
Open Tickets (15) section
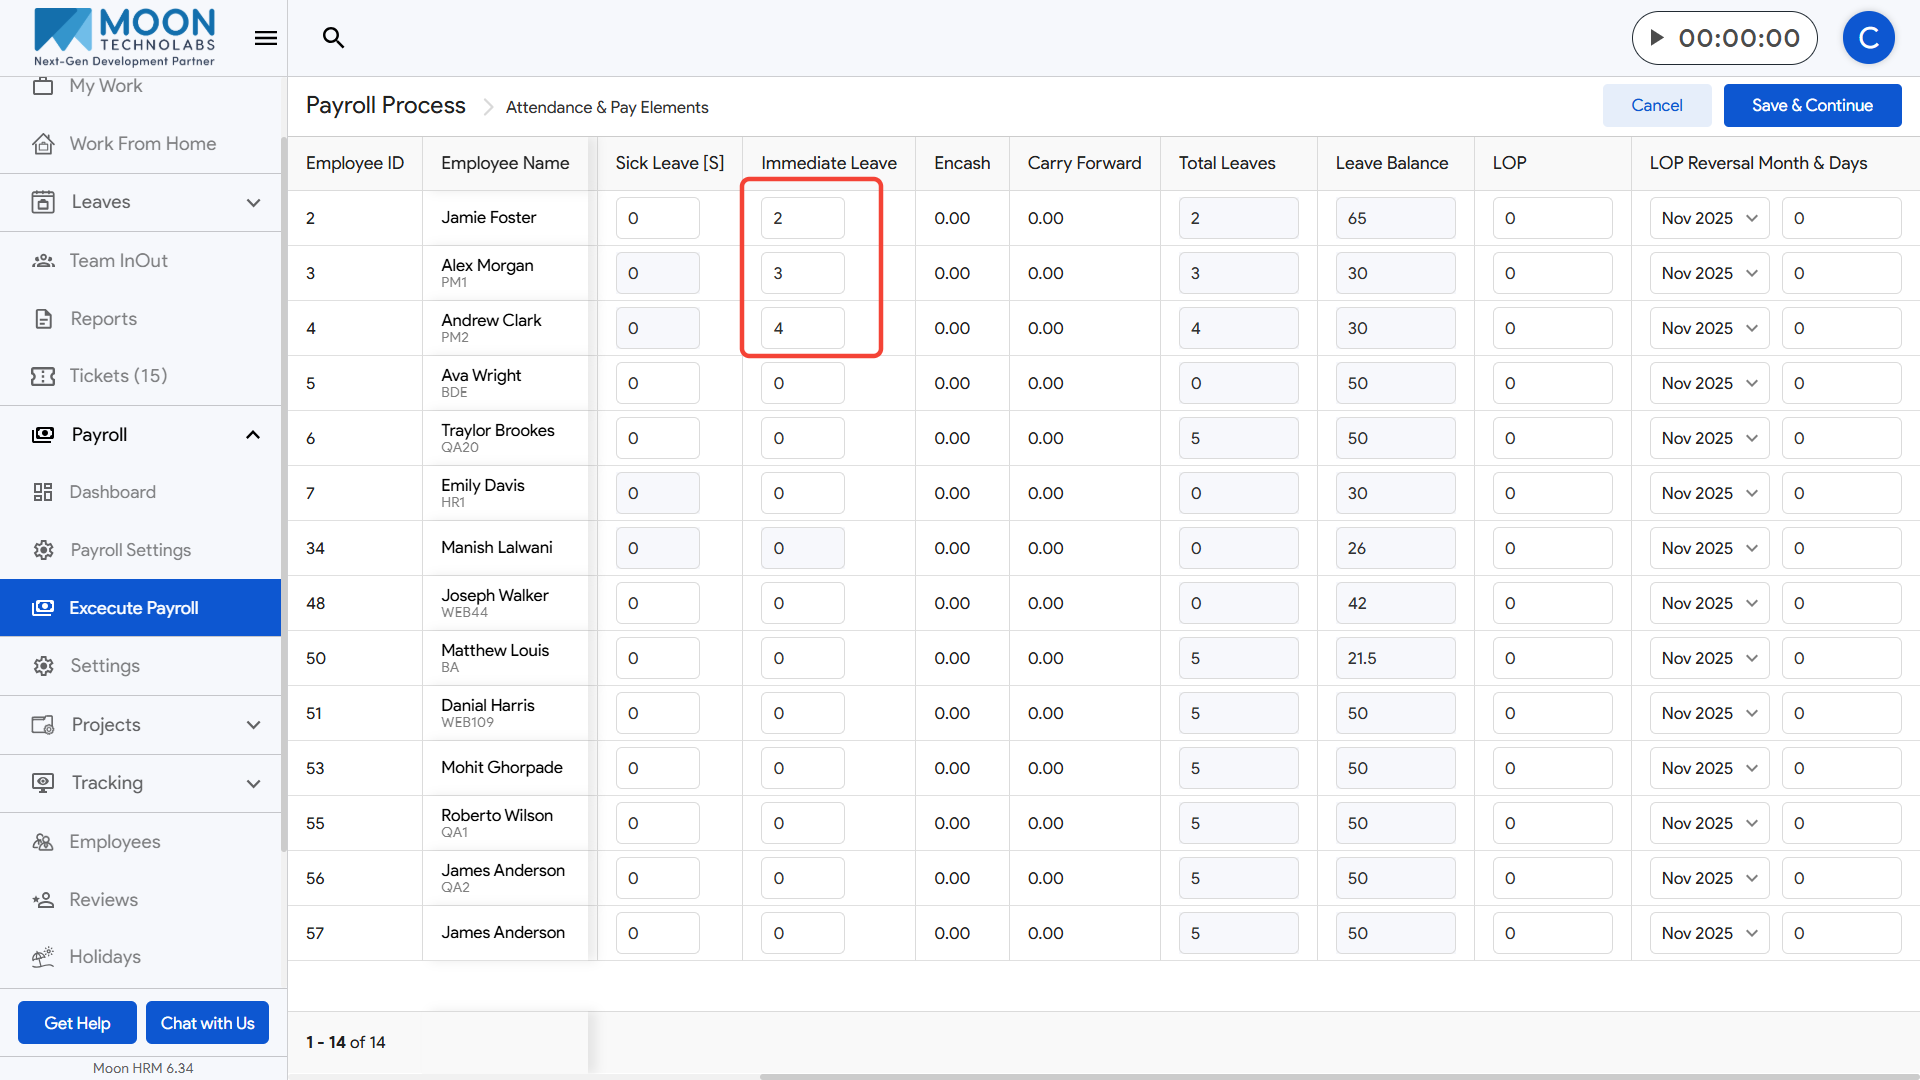click(x=117, y=376)
